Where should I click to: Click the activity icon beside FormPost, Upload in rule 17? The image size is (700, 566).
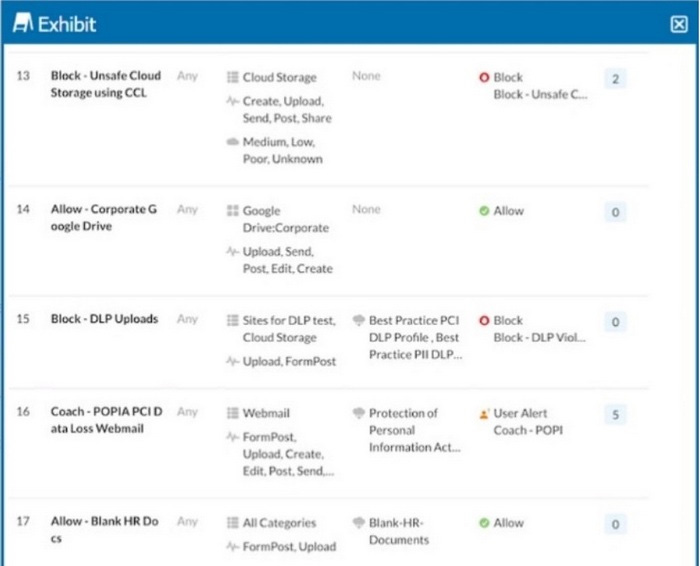(233, 546)
